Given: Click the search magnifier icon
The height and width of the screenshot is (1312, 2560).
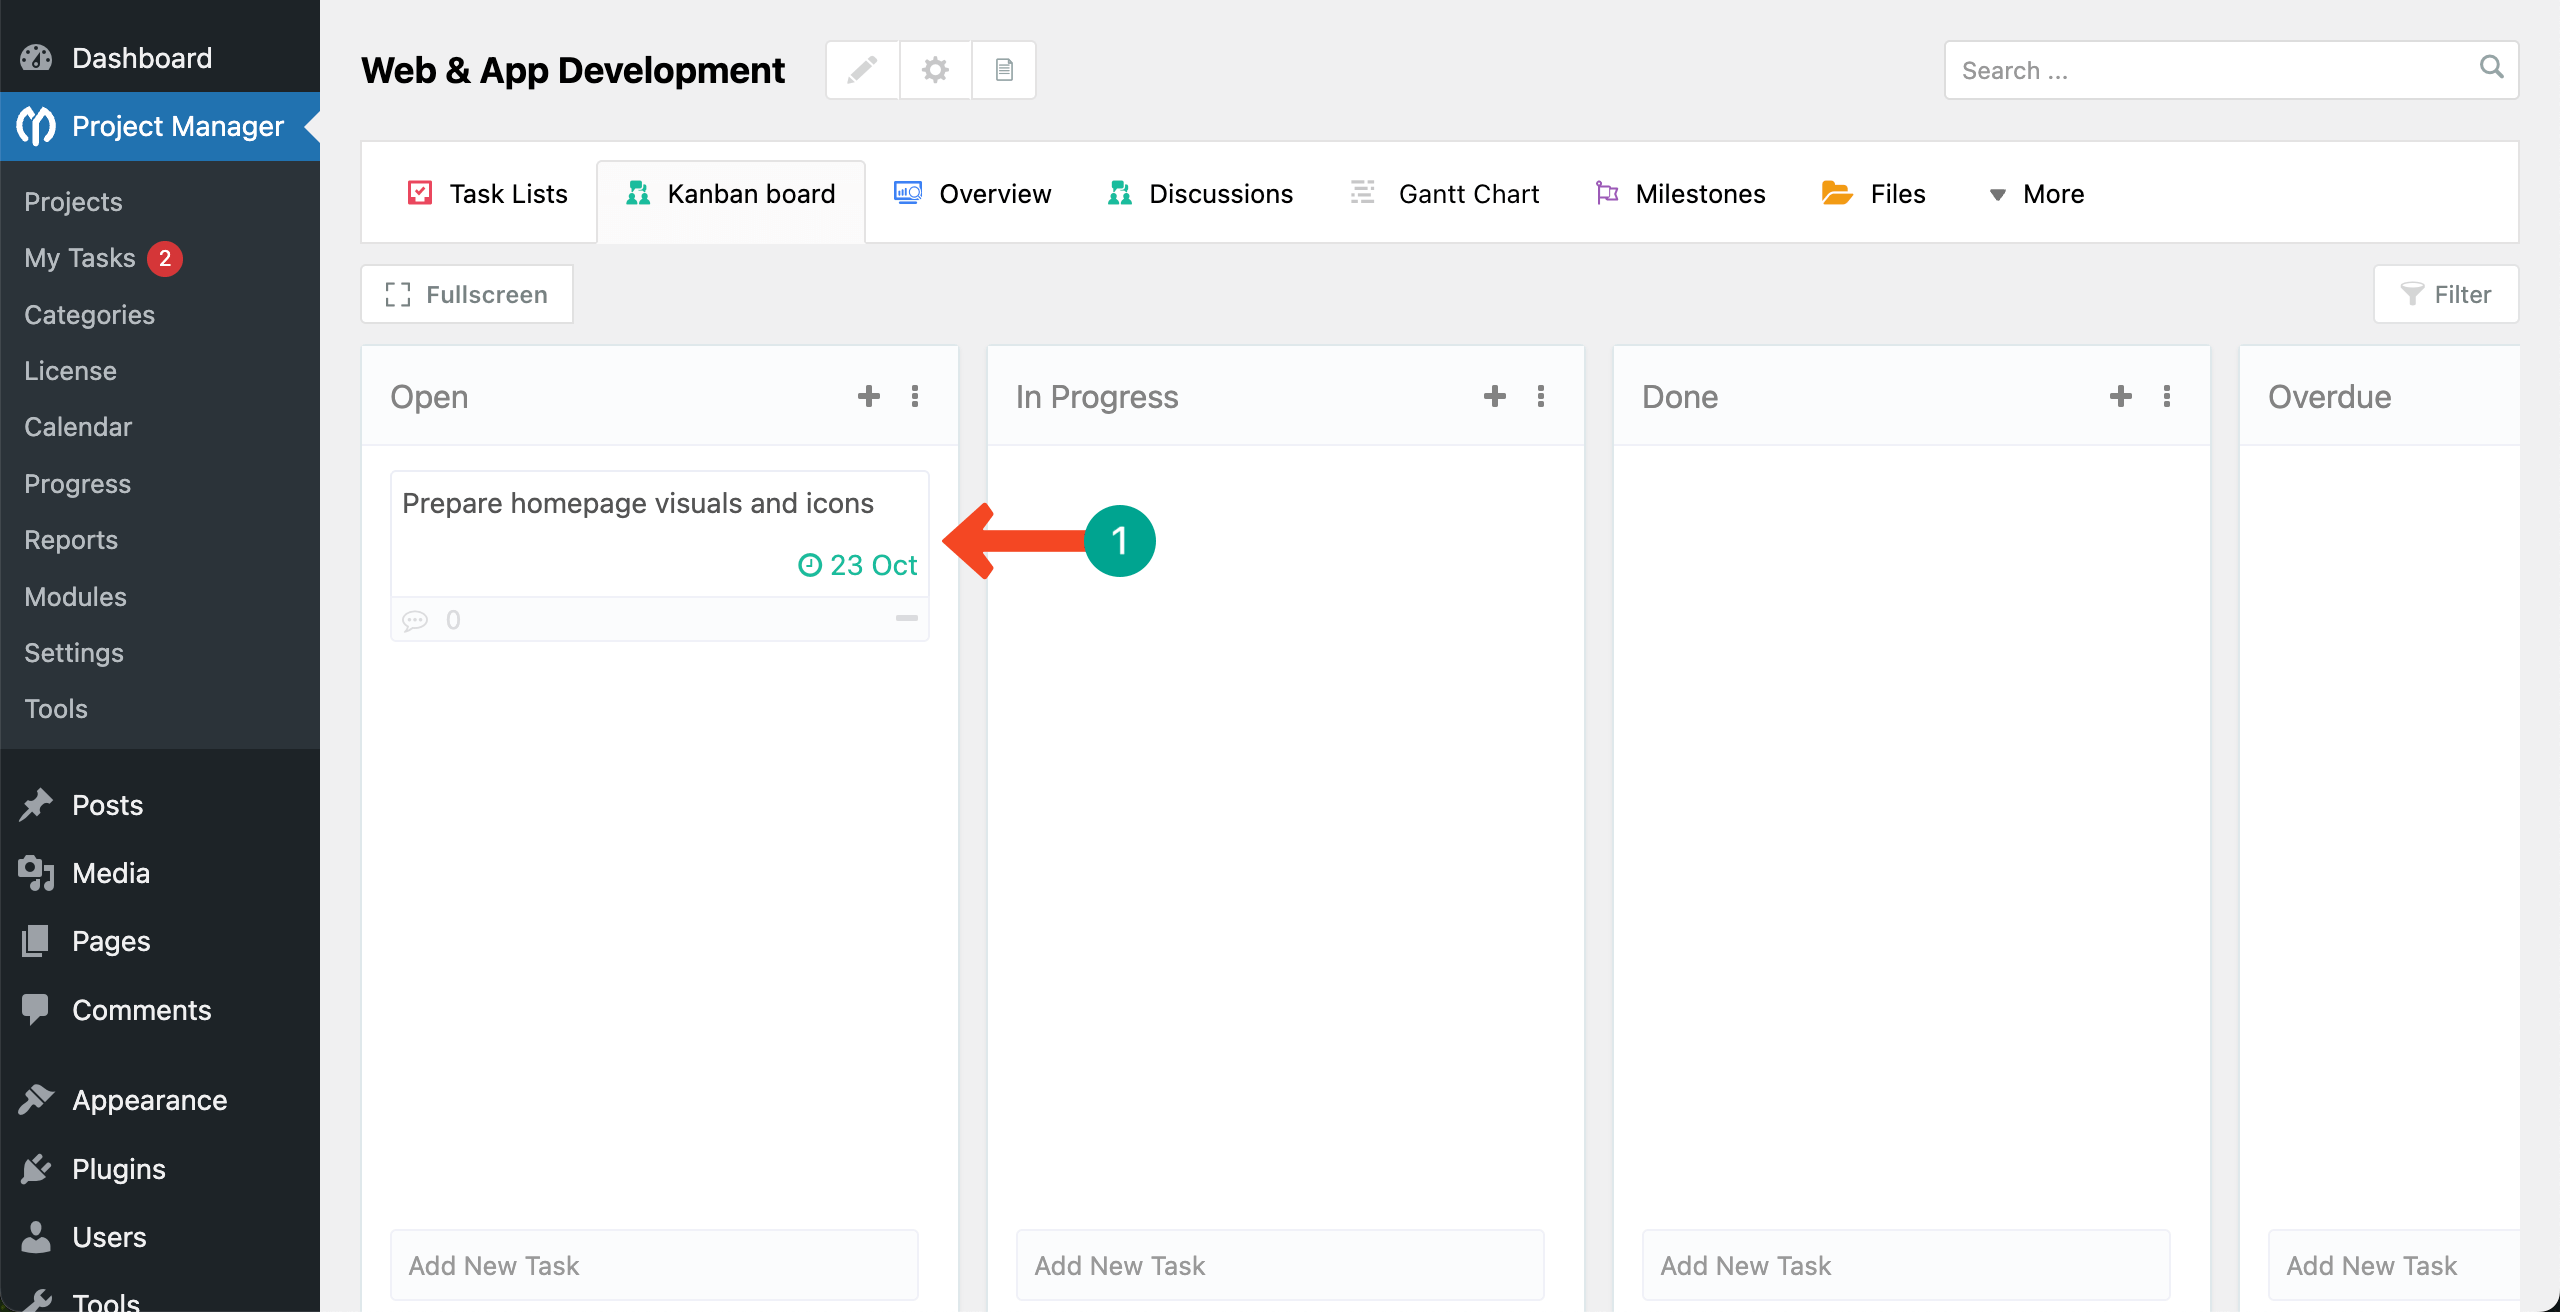Looking at the screenshot, I should point(2491,68).
